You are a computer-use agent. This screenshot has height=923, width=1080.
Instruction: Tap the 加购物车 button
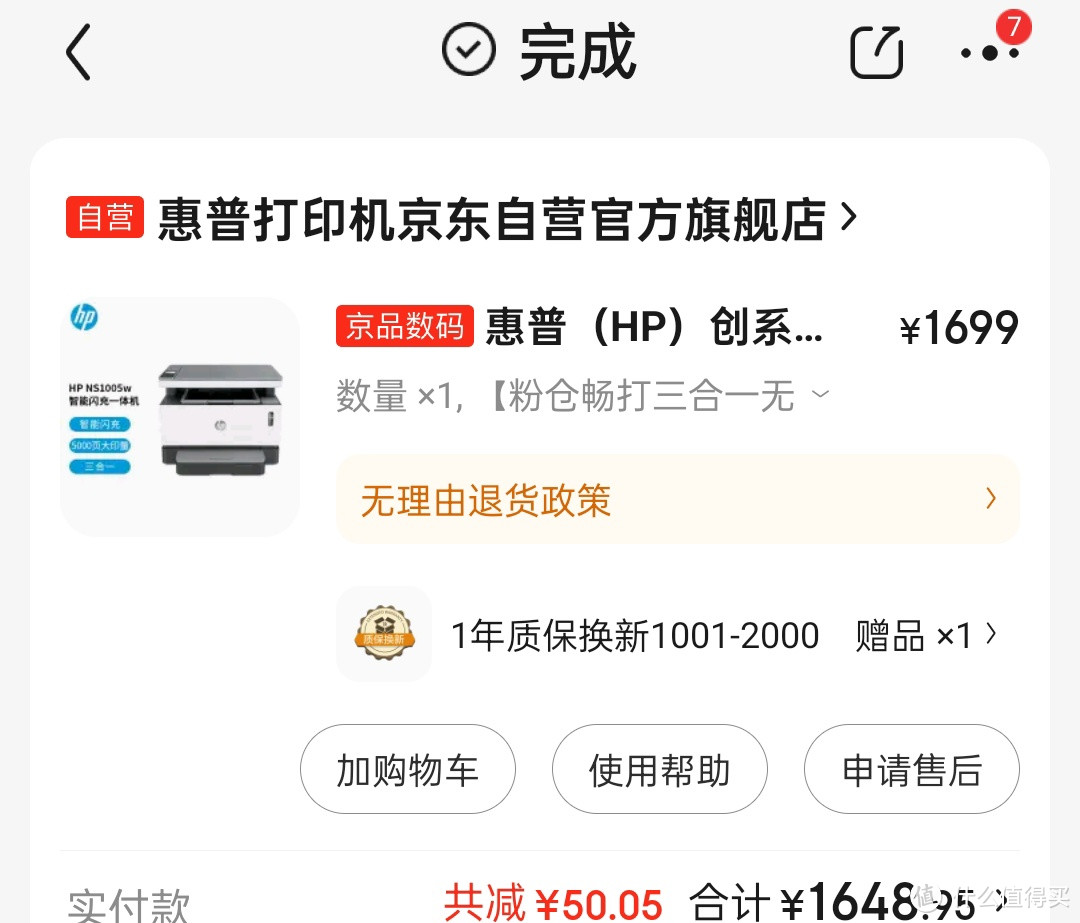pos(408,769)
